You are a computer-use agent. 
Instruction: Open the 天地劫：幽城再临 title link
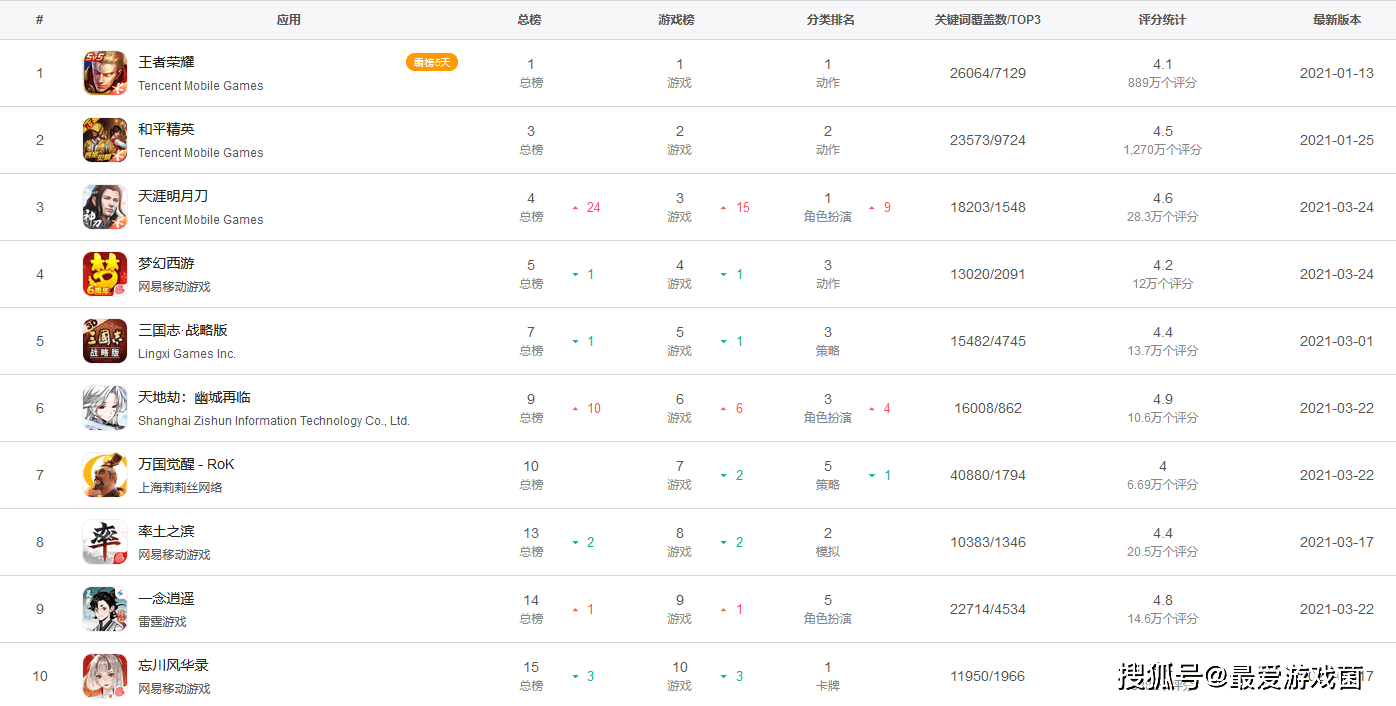click(194, 398)
